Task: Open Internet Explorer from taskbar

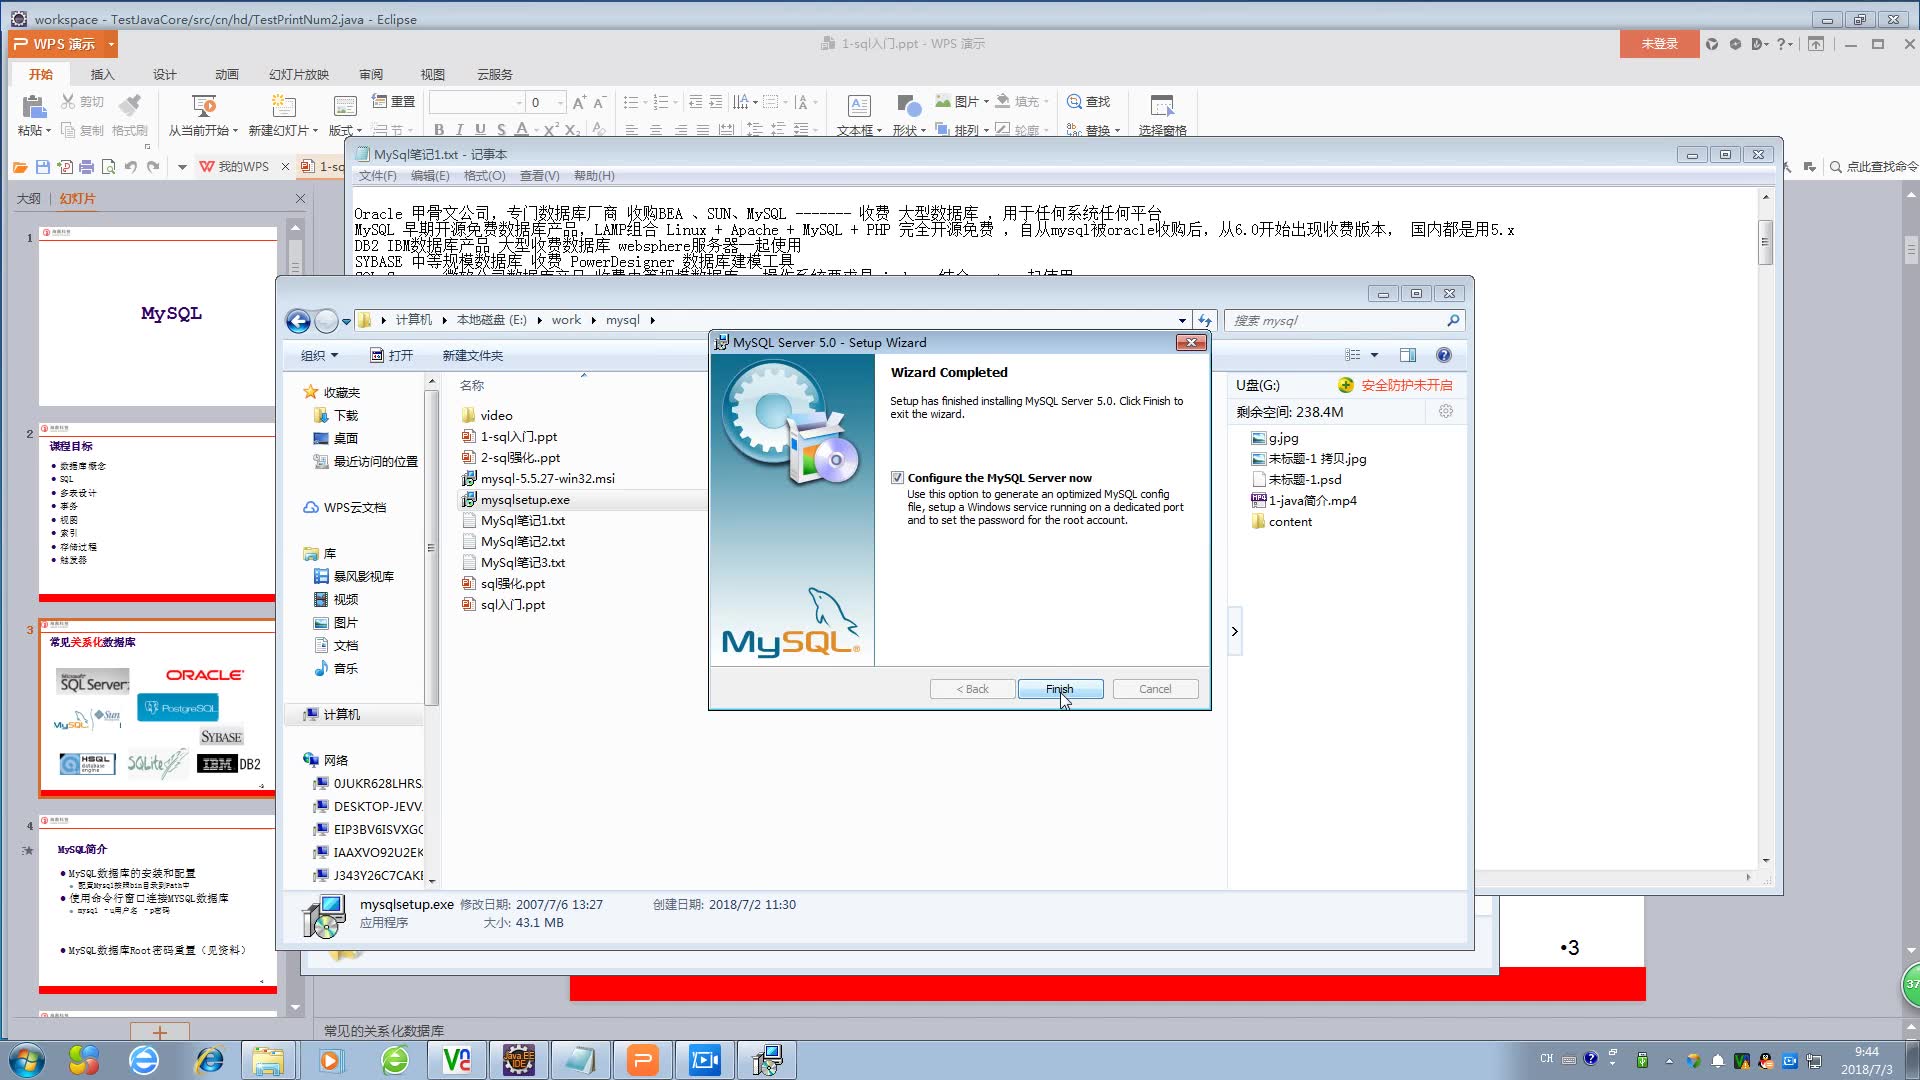Action: tap(209, 1060)
